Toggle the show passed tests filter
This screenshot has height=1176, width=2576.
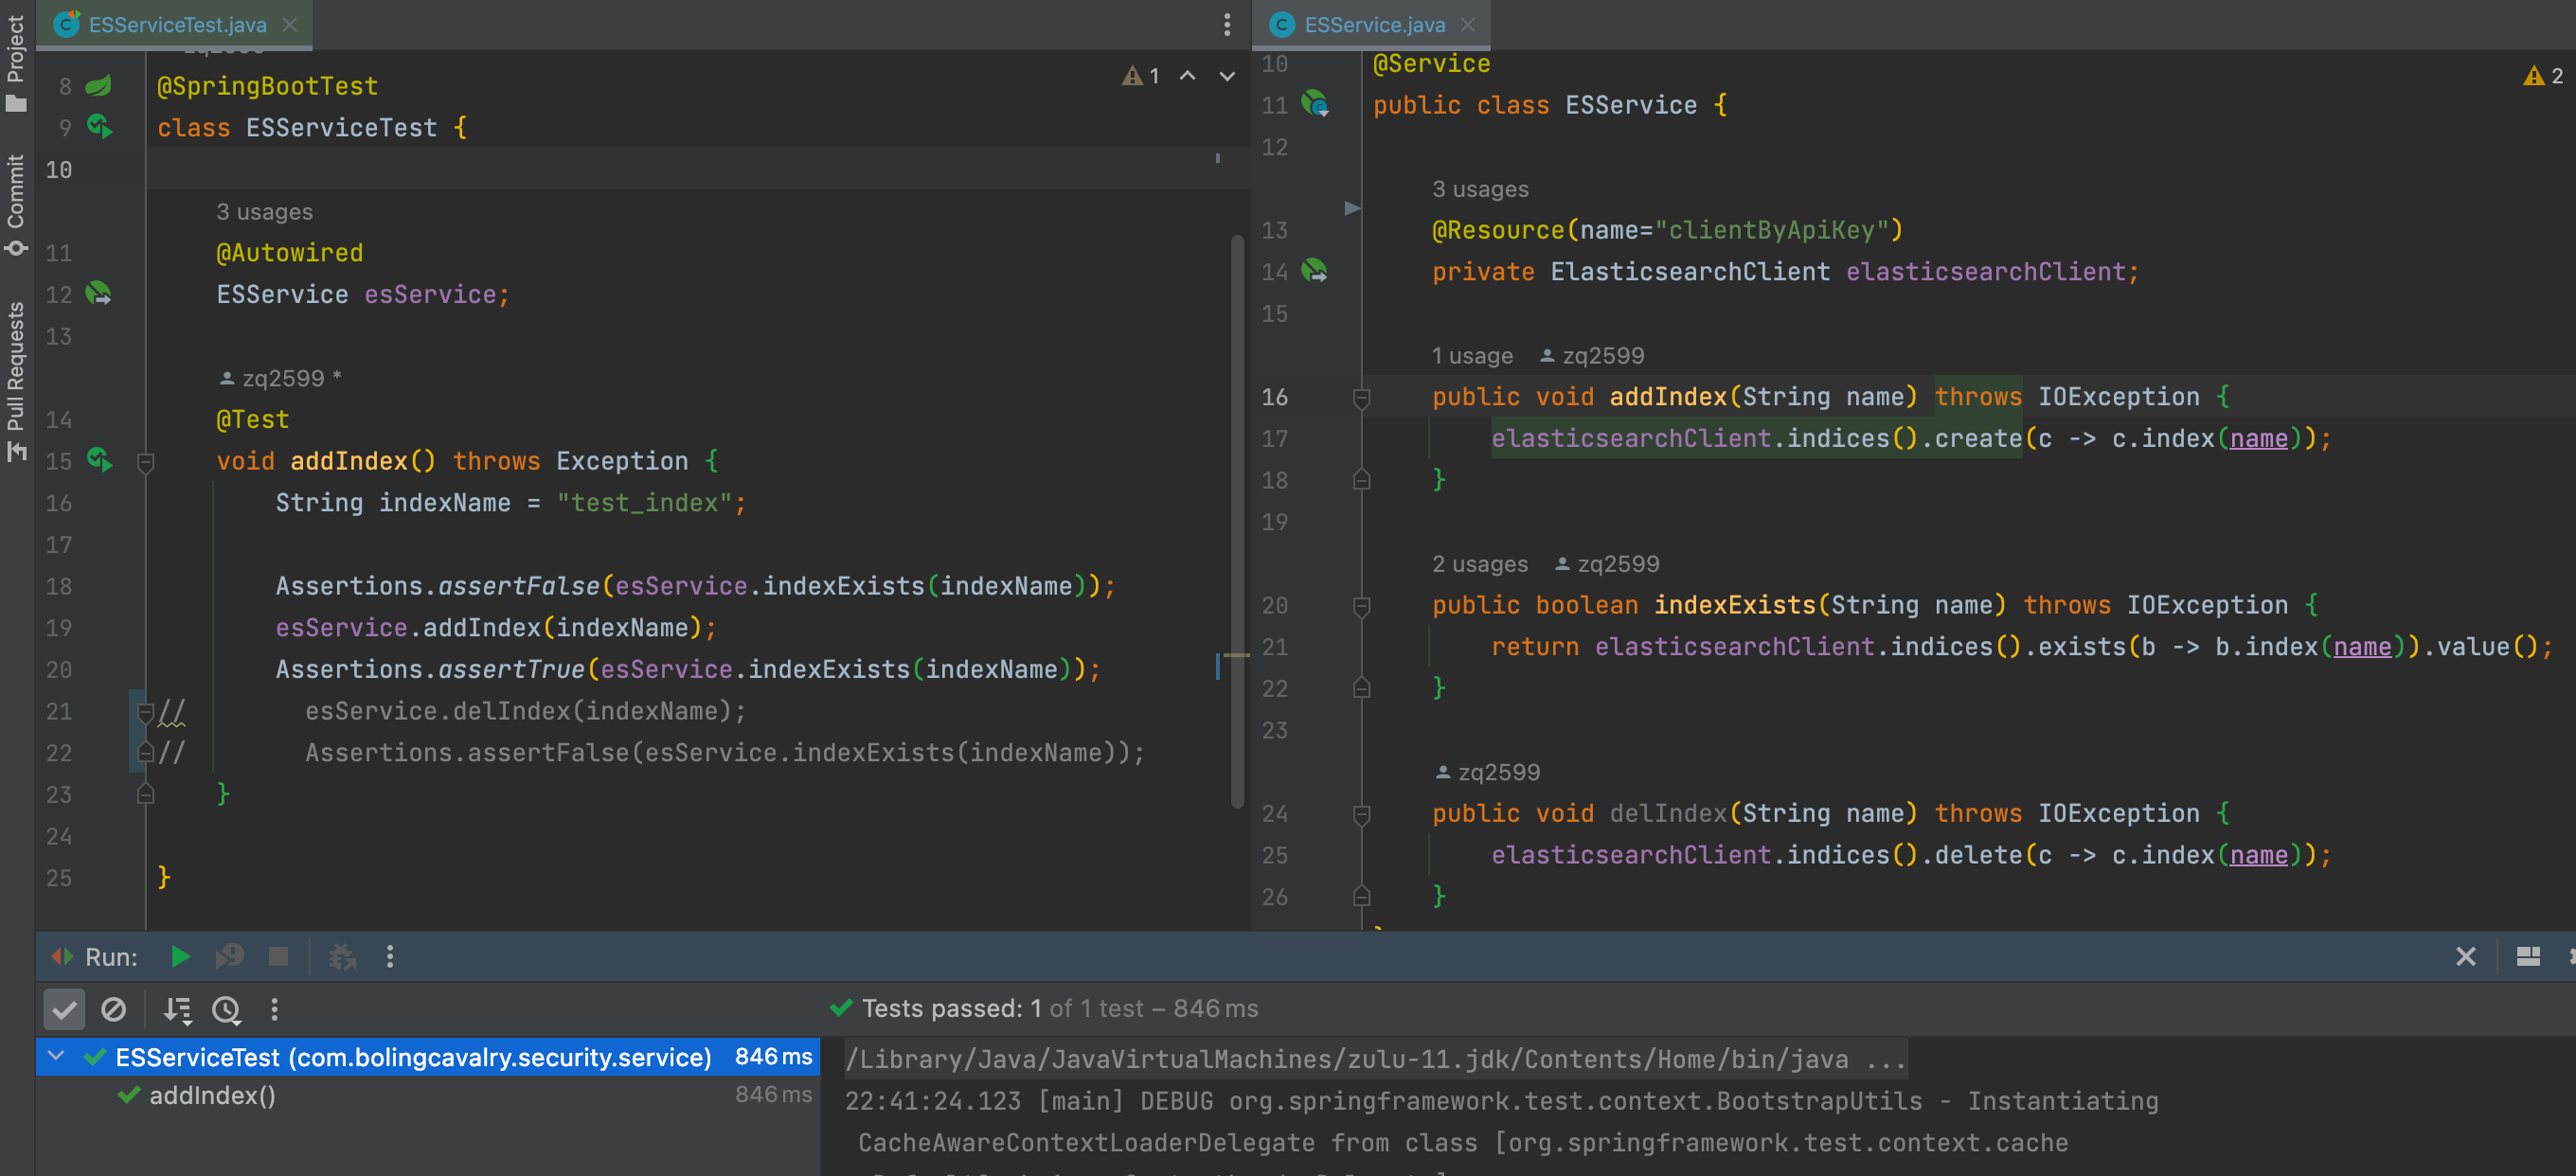click(63, 1010)
